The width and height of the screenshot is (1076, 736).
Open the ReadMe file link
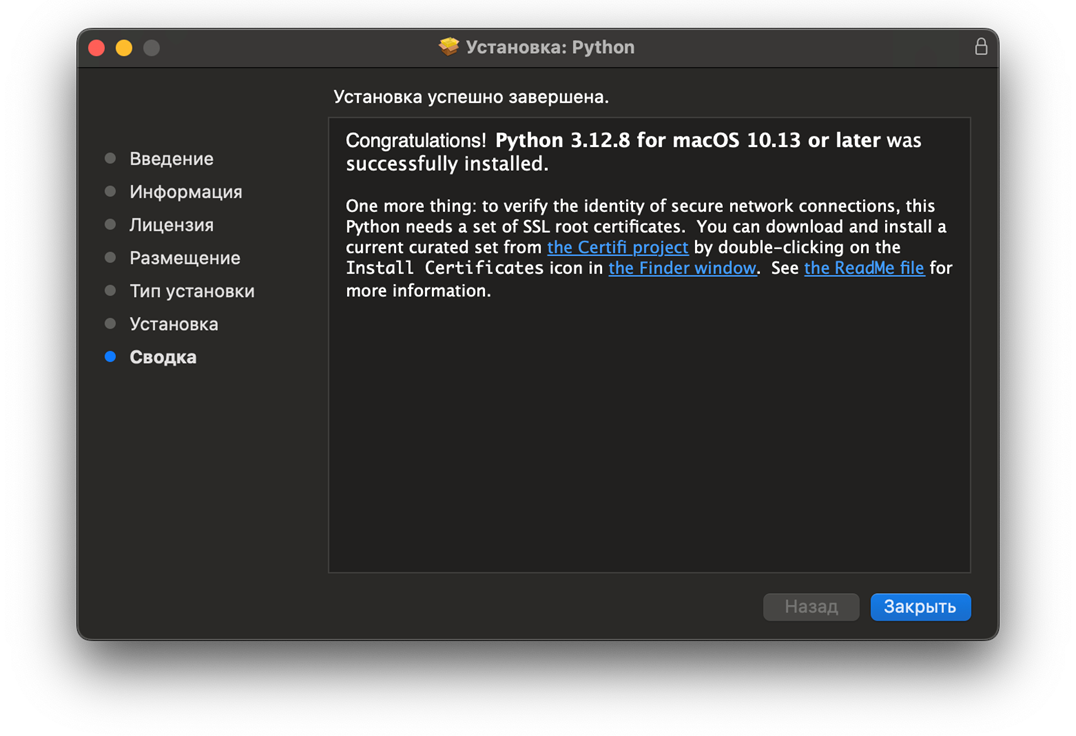coord(864,268)
